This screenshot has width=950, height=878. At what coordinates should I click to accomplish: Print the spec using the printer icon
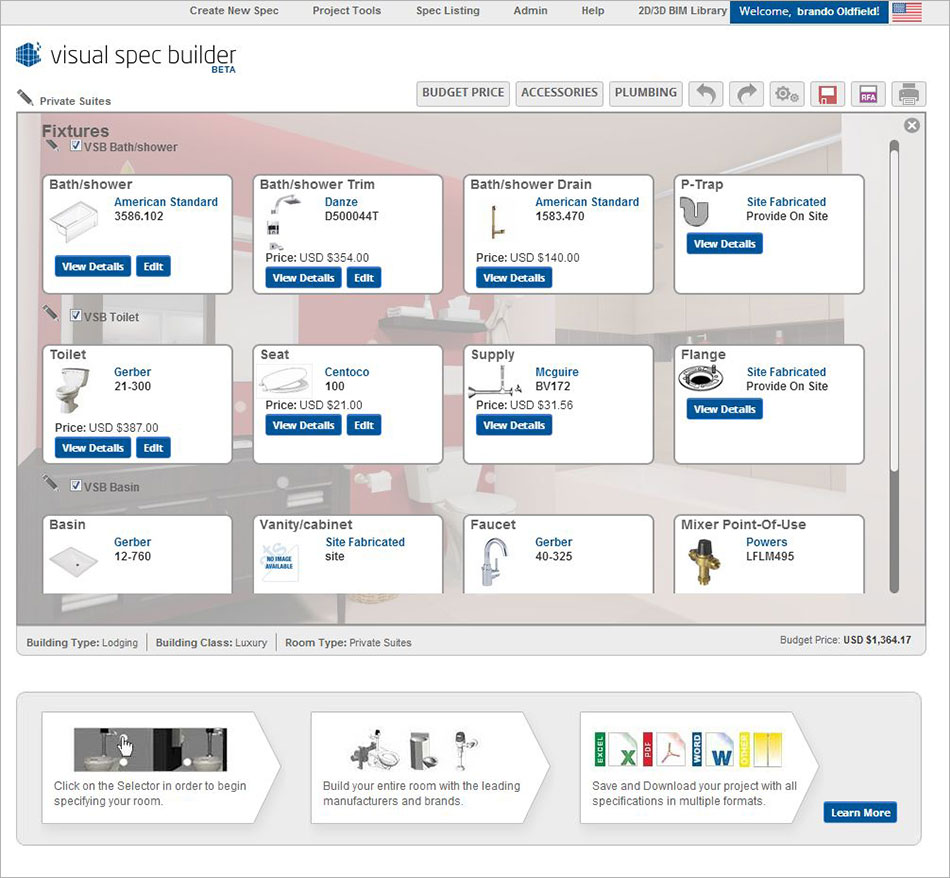[x=908, y=93]
